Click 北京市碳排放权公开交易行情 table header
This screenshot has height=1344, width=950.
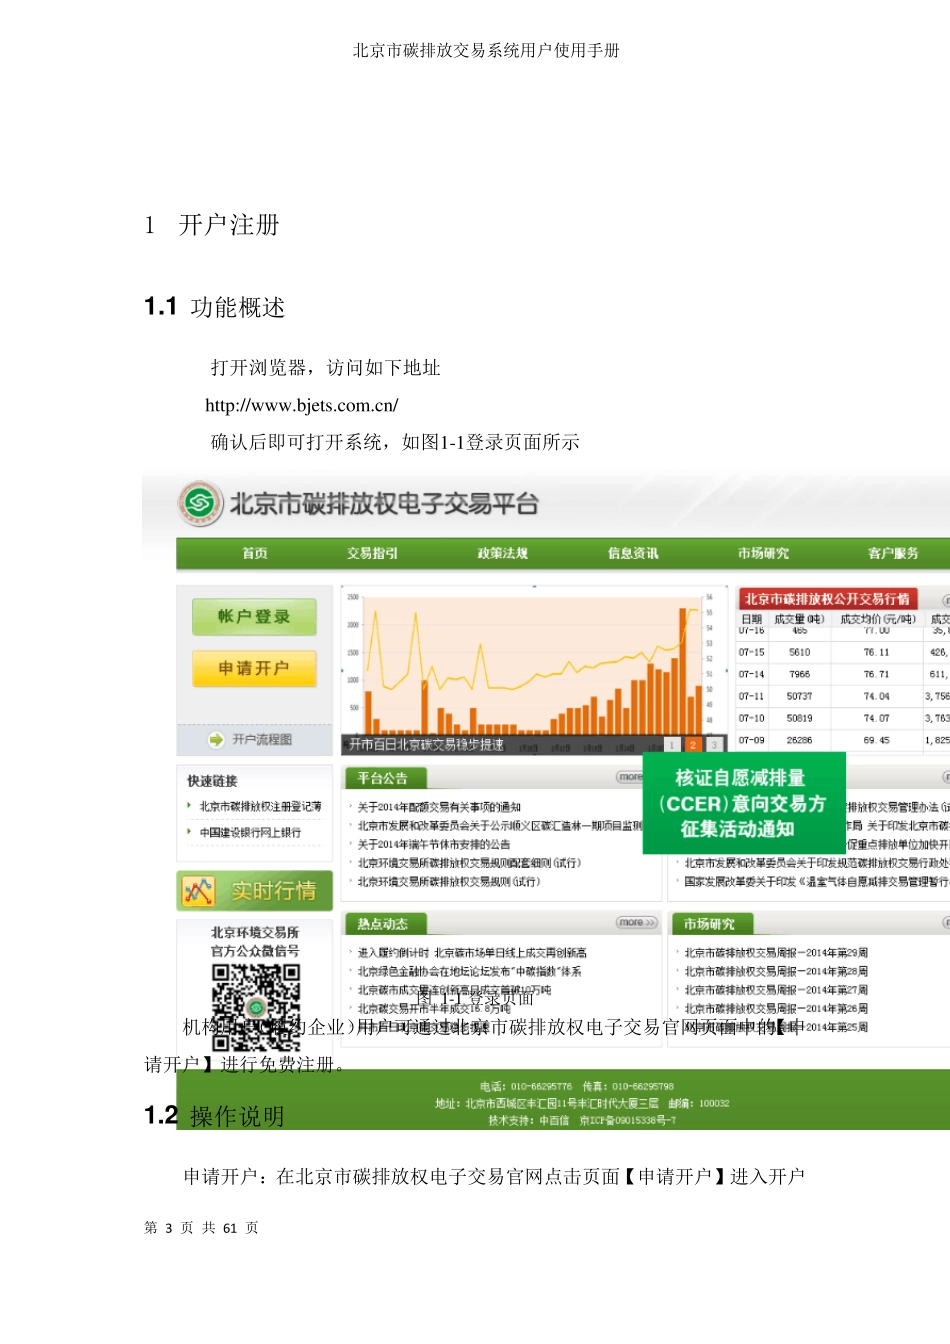(827, 599)
